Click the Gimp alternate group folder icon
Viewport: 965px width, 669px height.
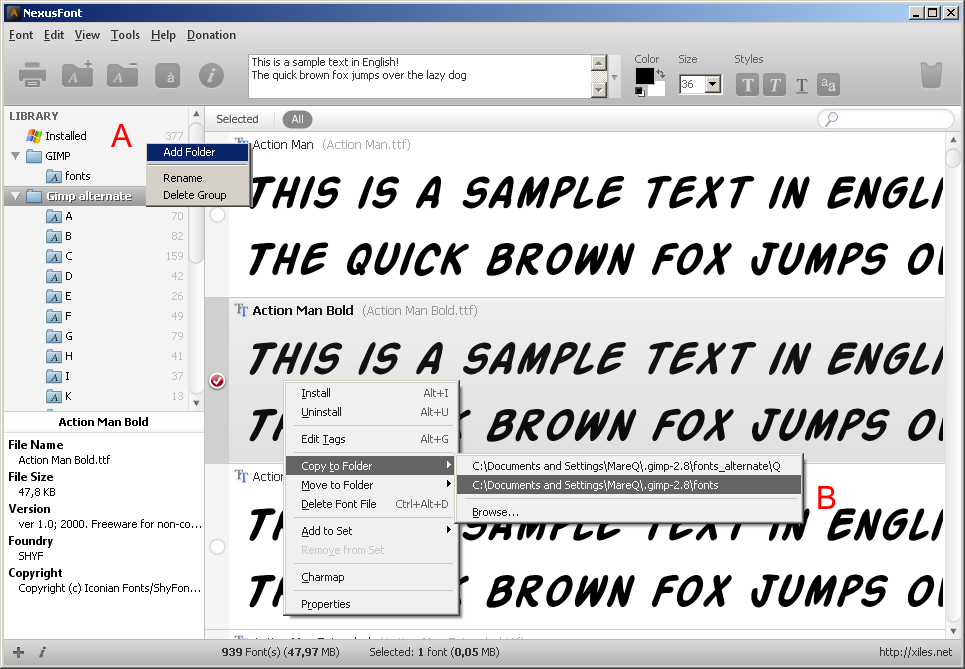(x=34, y=196)
